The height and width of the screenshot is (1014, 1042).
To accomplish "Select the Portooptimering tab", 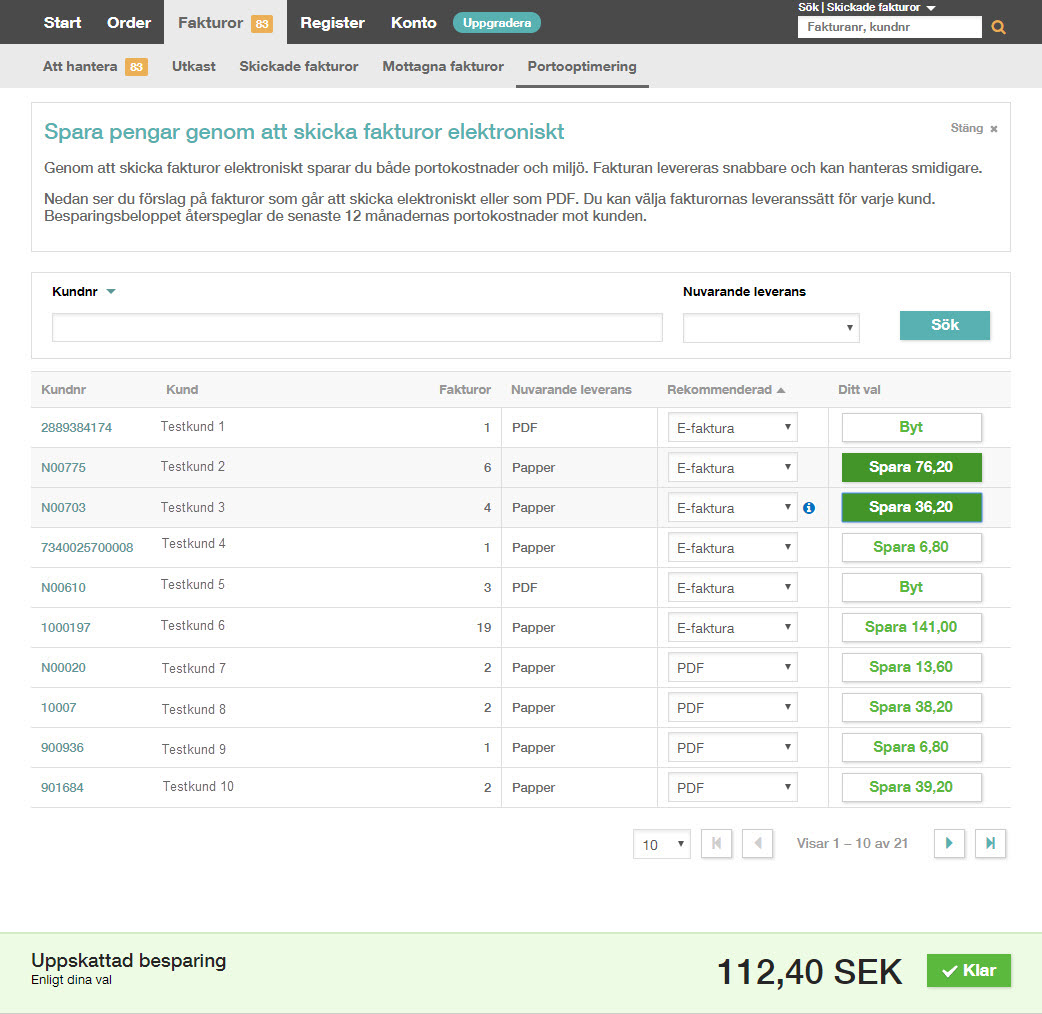I will 582,66.
